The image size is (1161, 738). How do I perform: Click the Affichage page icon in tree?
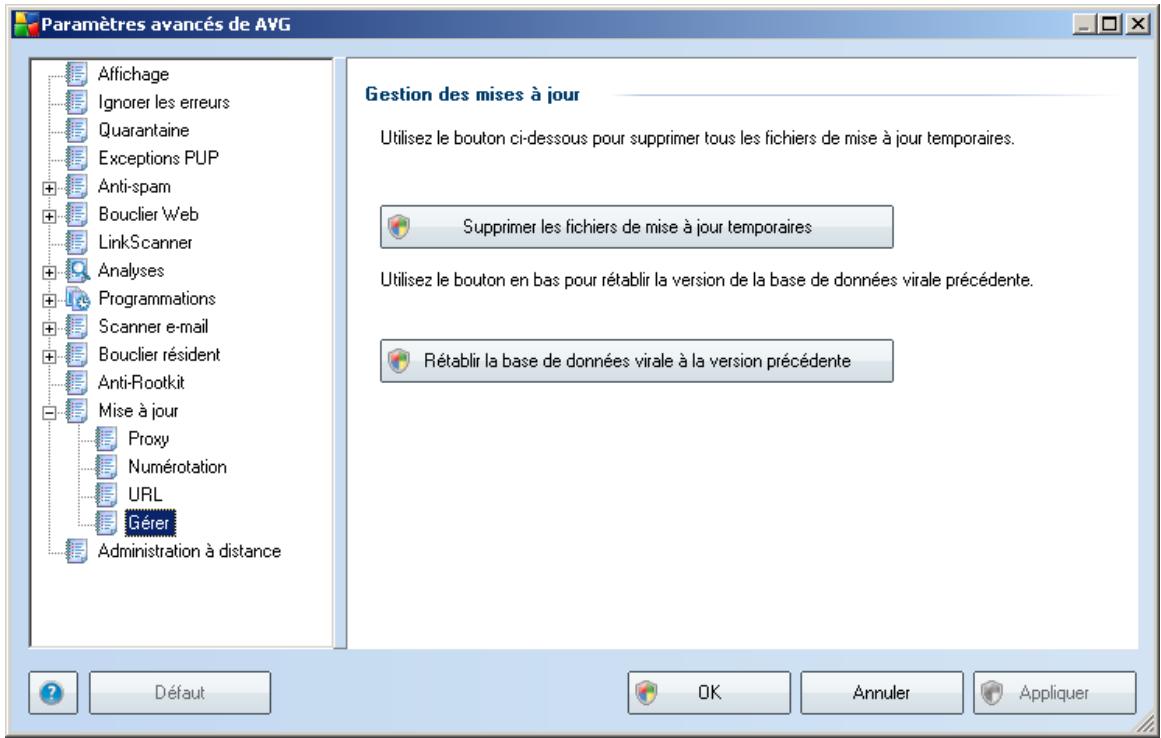tap(76, 74)
